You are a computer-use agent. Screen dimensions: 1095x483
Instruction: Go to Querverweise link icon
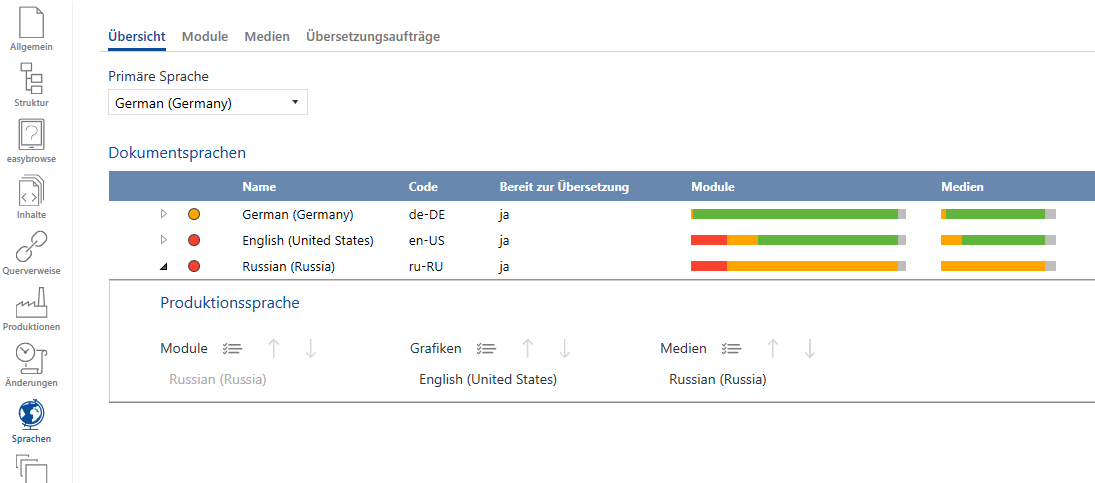pos(31,250)
